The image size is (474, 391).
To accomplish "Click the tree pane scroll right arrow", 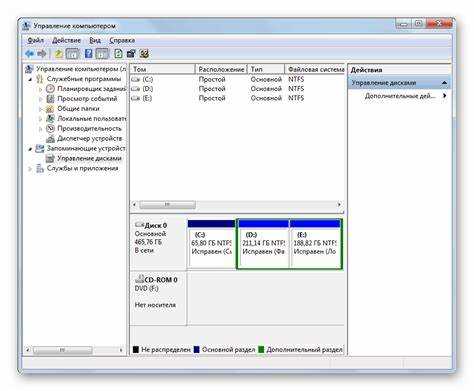I will [121, 350].
